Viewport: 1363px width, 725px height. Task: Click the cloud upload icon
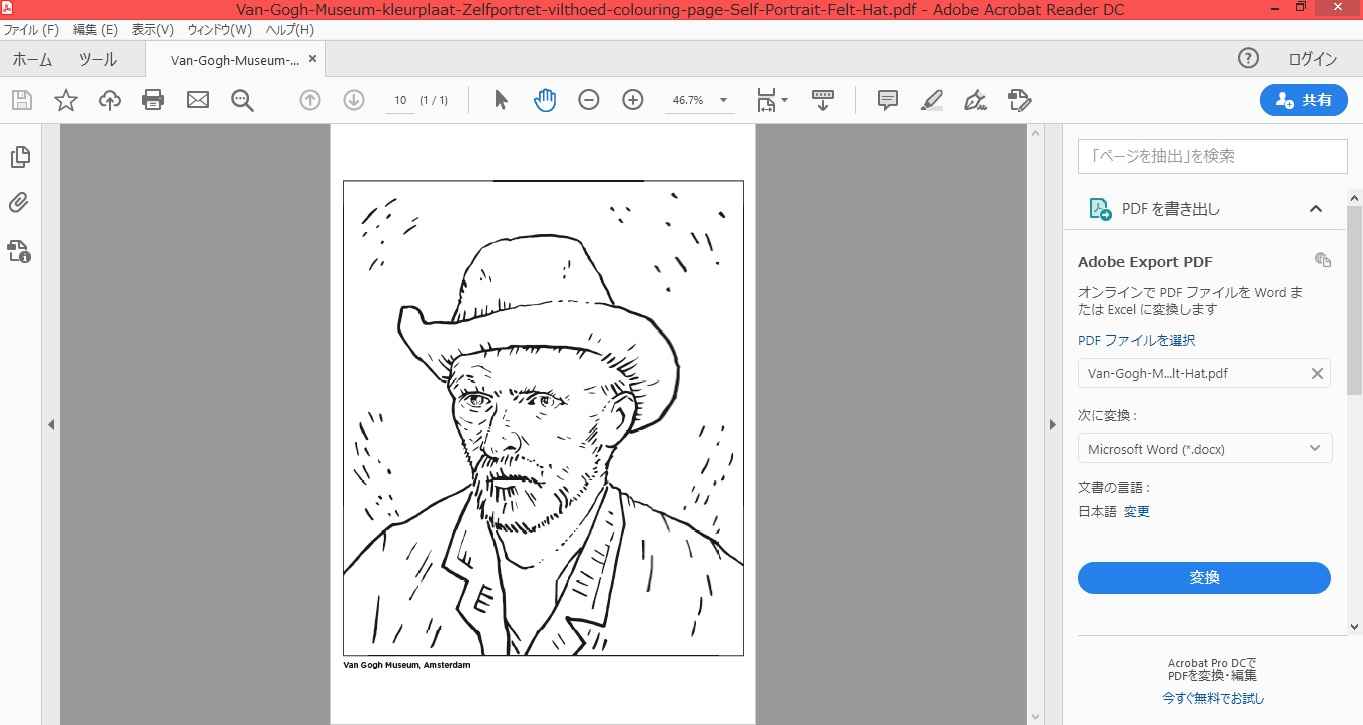110,100
